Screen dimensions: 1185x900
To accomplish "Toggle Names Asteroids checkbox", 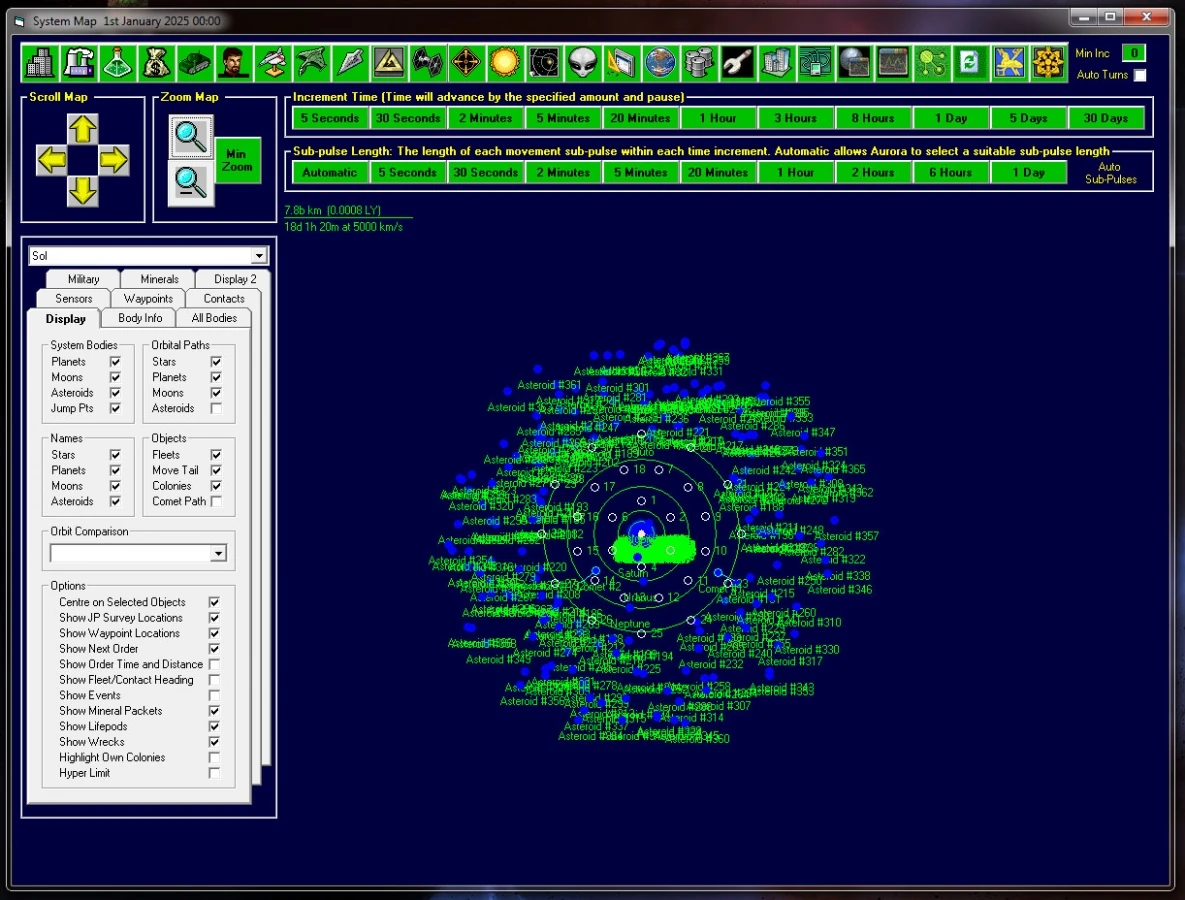I will [115, 501].
